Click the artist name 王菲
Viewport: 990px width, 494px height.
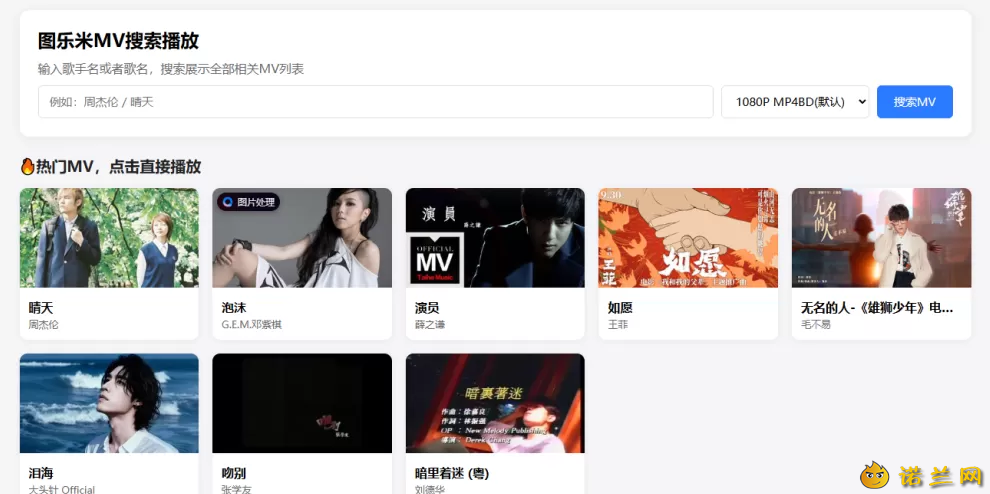point(618,325)
